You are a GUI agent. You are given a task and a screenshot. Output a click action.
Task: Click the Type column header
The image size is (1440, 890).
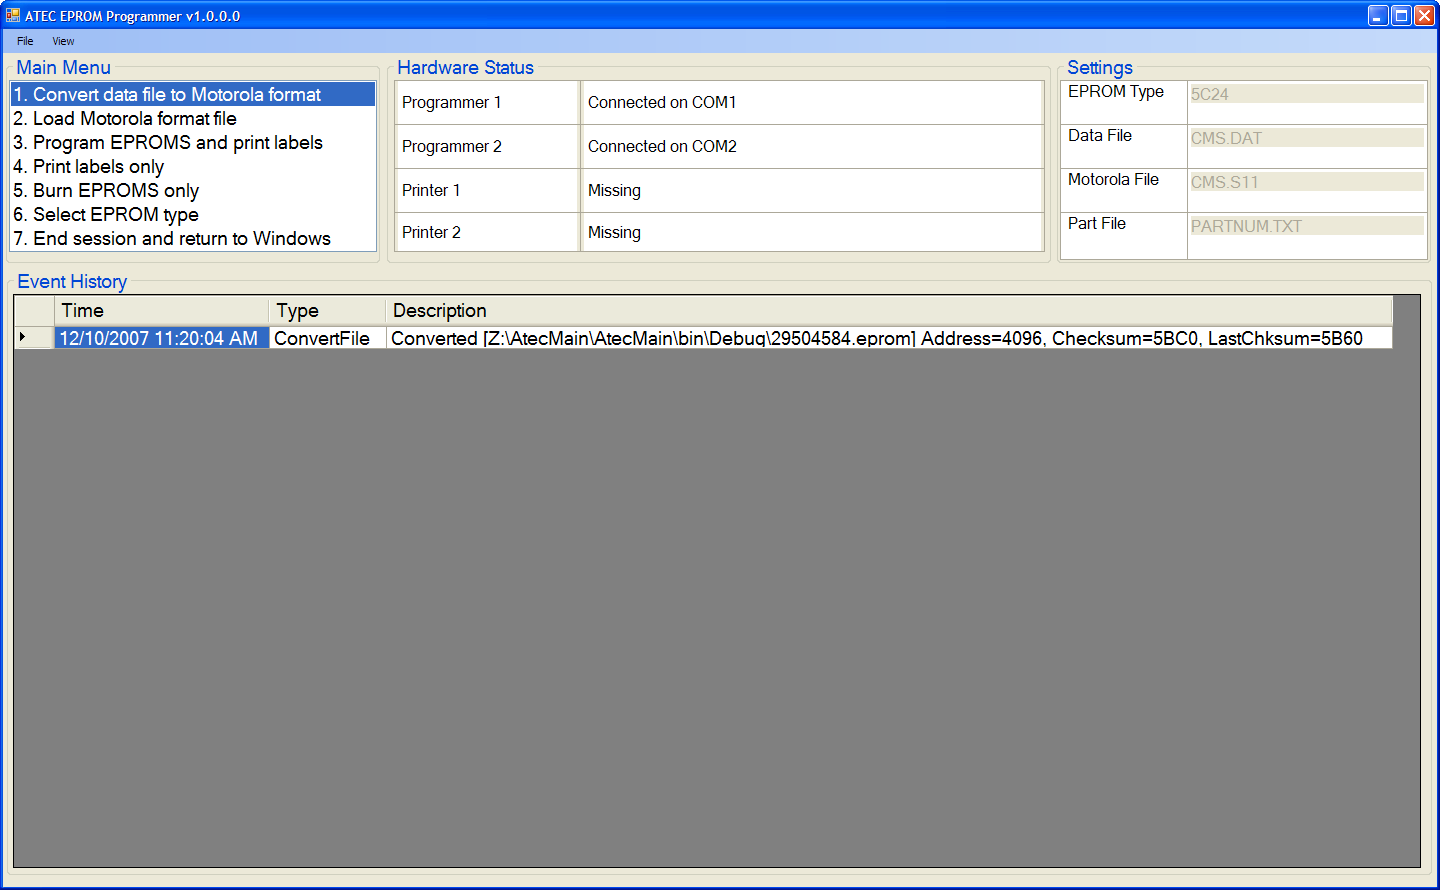(327, 311)
